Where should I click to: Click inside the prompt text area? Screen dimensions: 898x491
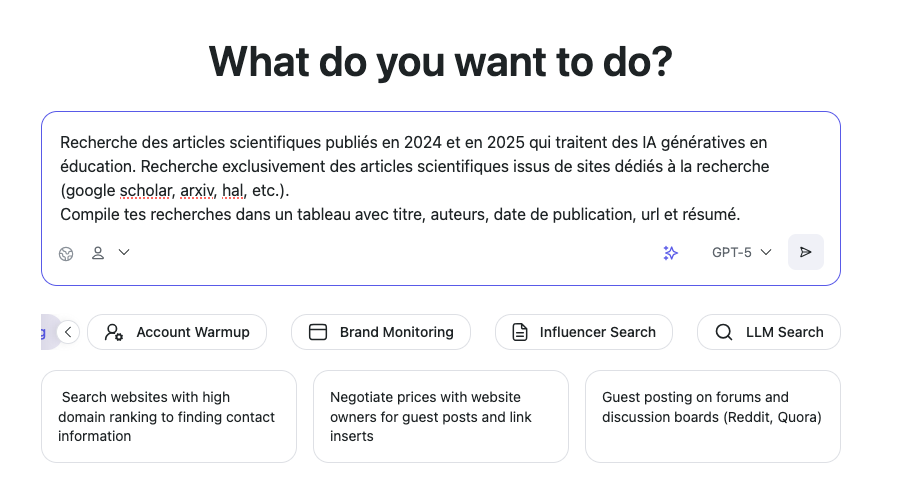coord(440,178)
